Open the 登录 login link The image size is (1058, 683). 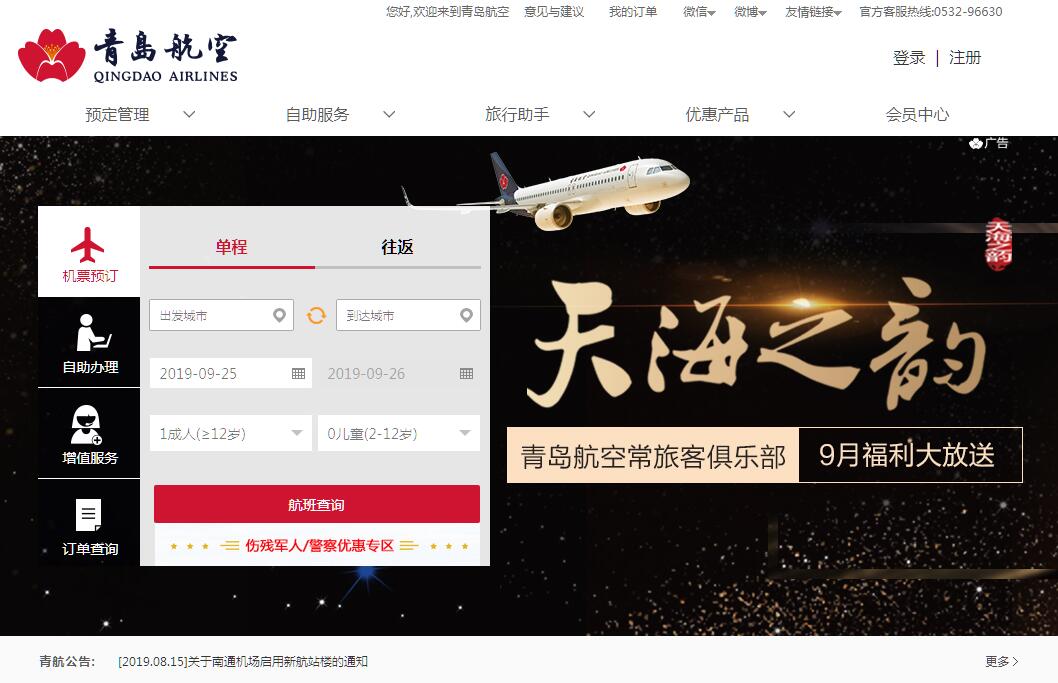coord(909,58)
